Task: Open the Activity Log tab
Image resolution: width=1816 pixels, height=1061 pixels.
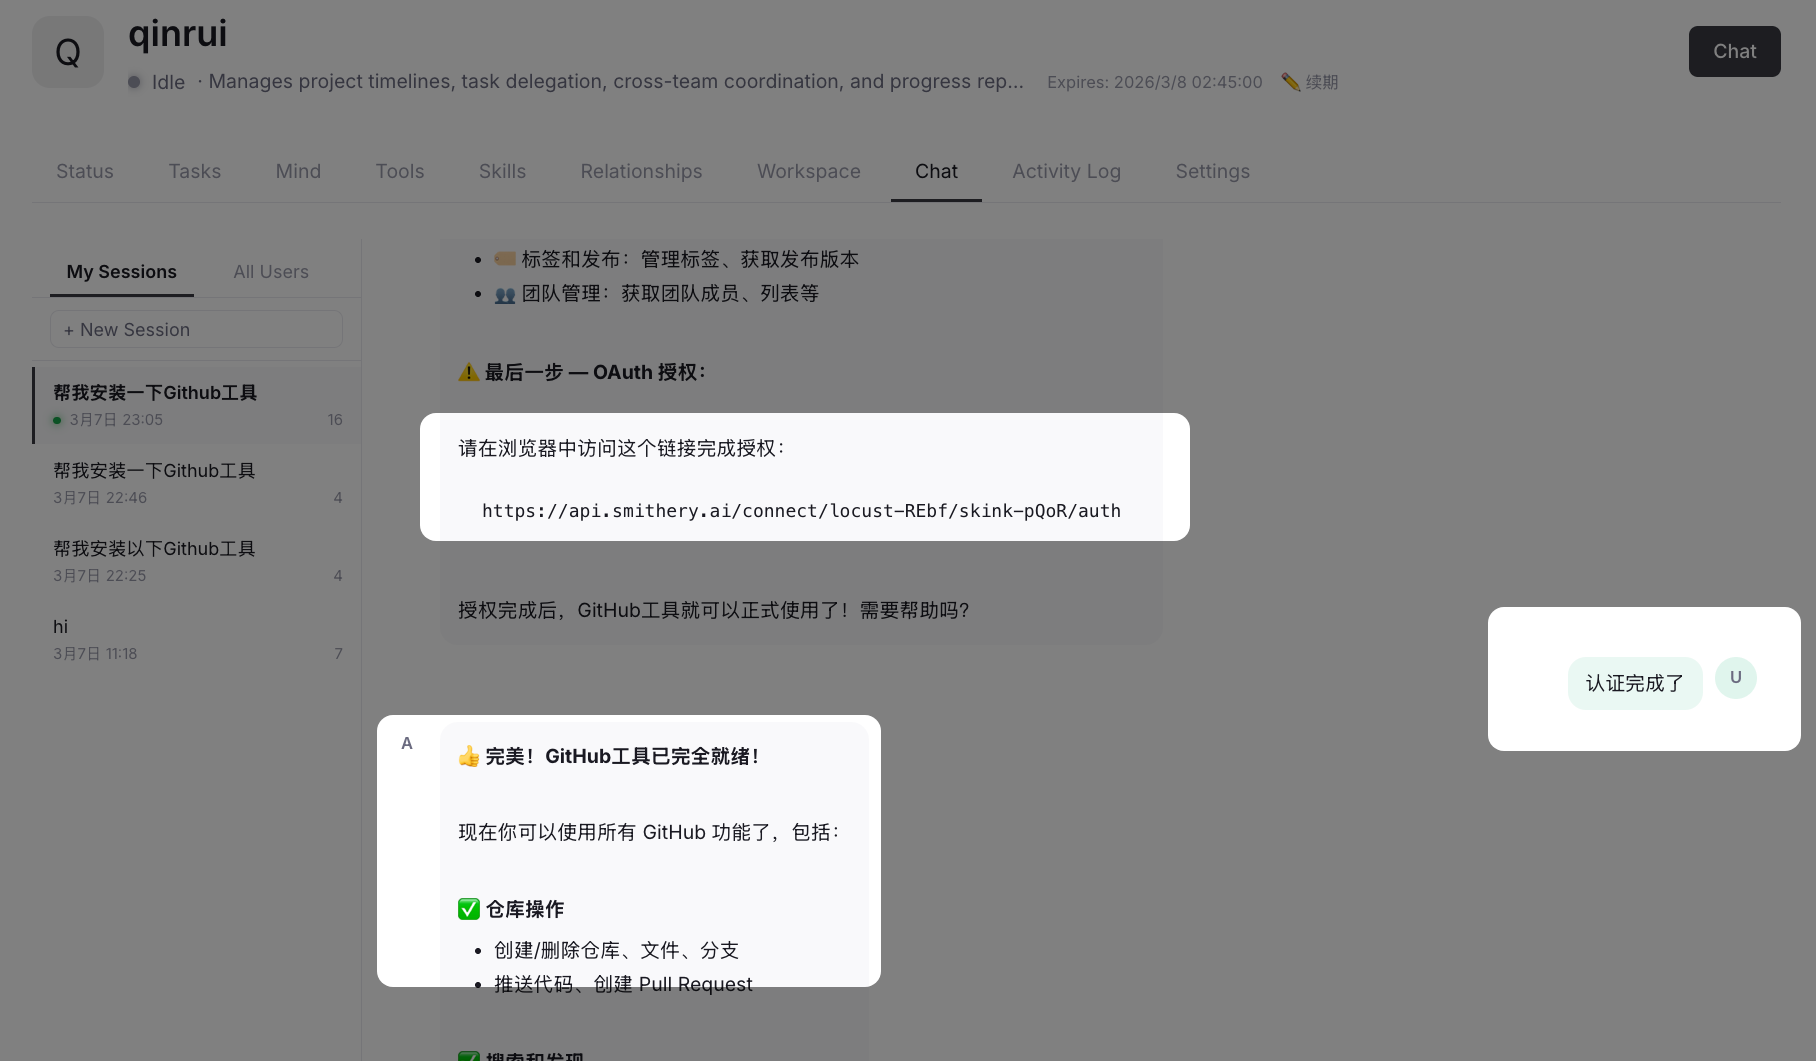Action: tap(1066, 171)
